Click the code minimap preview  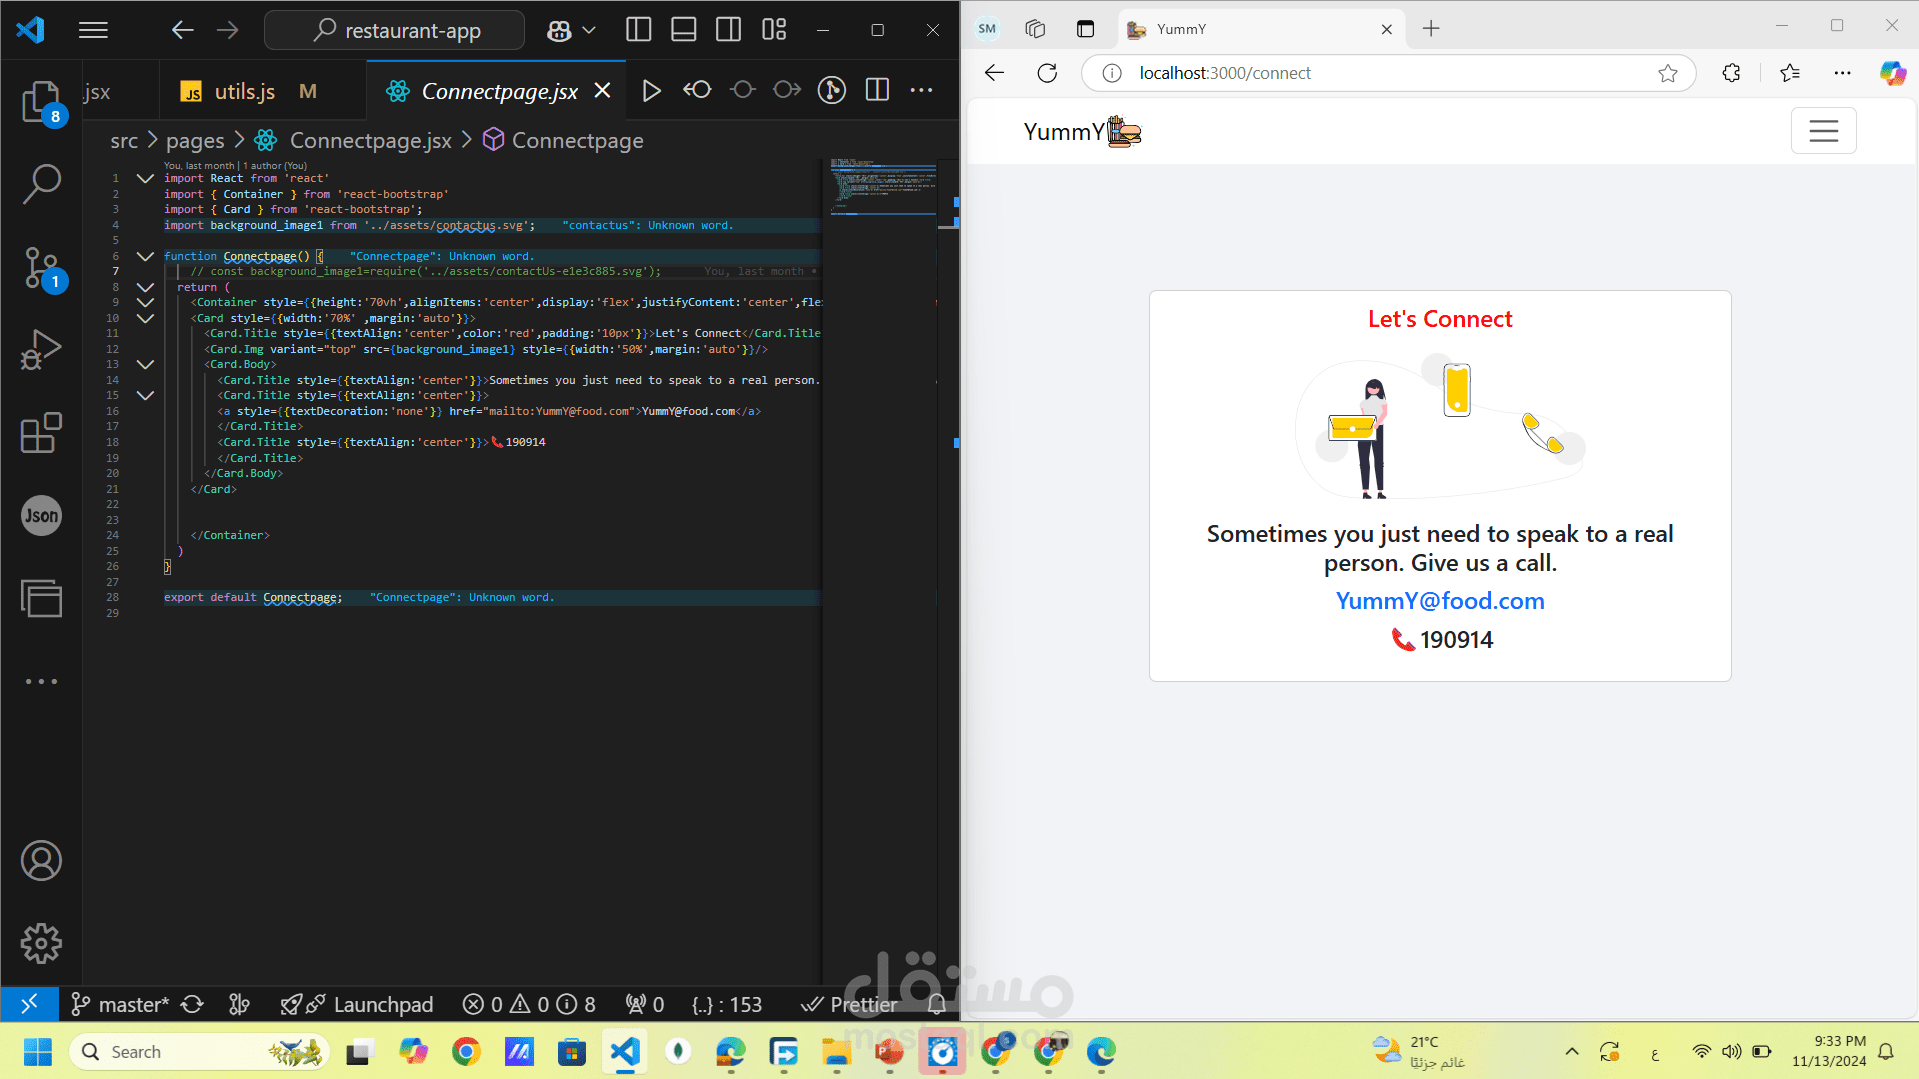pyautogui.click(x=883, y=186)
